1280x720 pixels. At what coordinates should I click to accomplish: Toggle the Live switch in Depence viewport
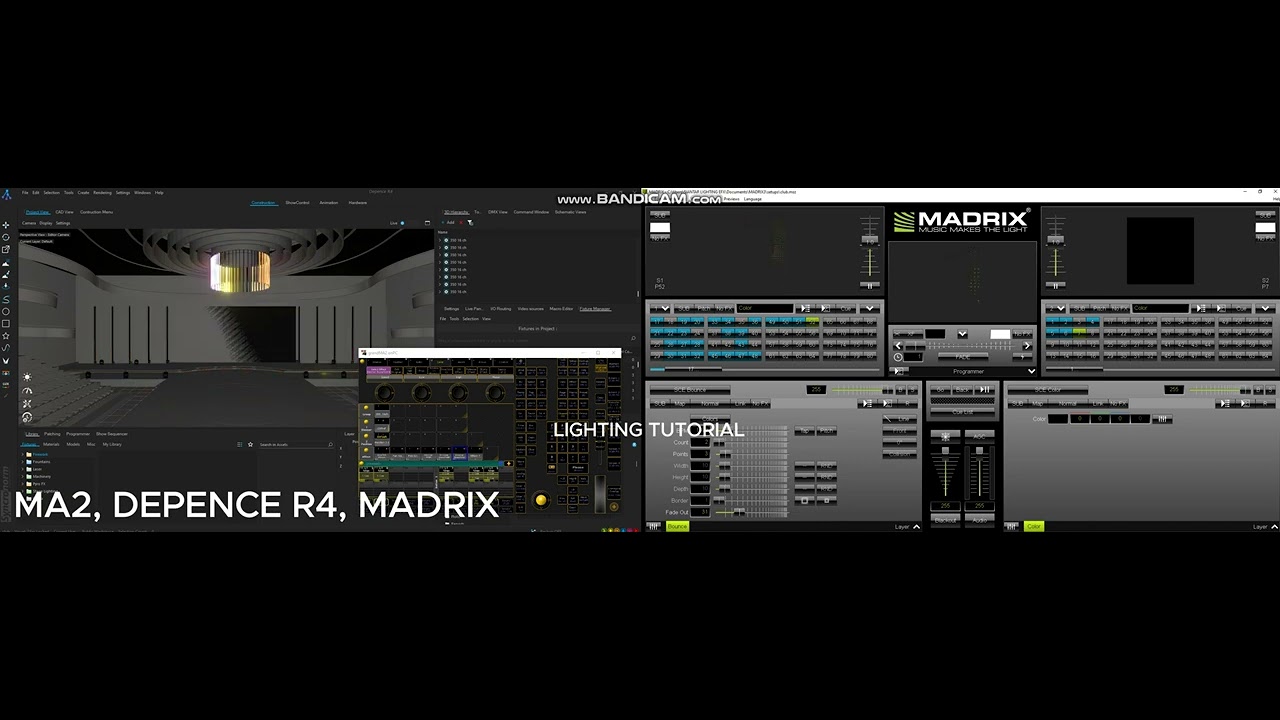402,223
